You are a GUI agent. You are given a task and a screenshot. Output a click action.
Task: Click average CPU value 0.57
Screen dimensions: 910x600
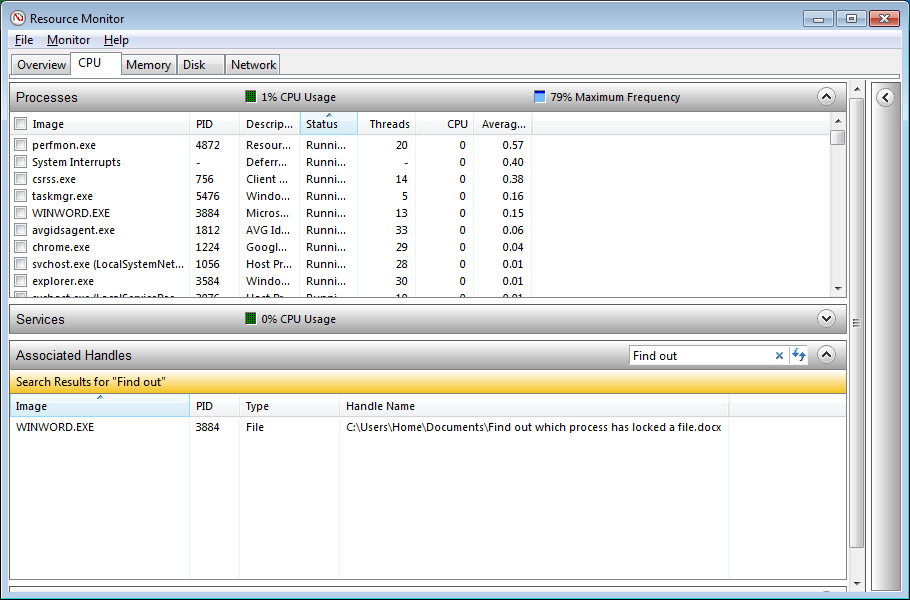pyautogui.click(x=513, y=145)
